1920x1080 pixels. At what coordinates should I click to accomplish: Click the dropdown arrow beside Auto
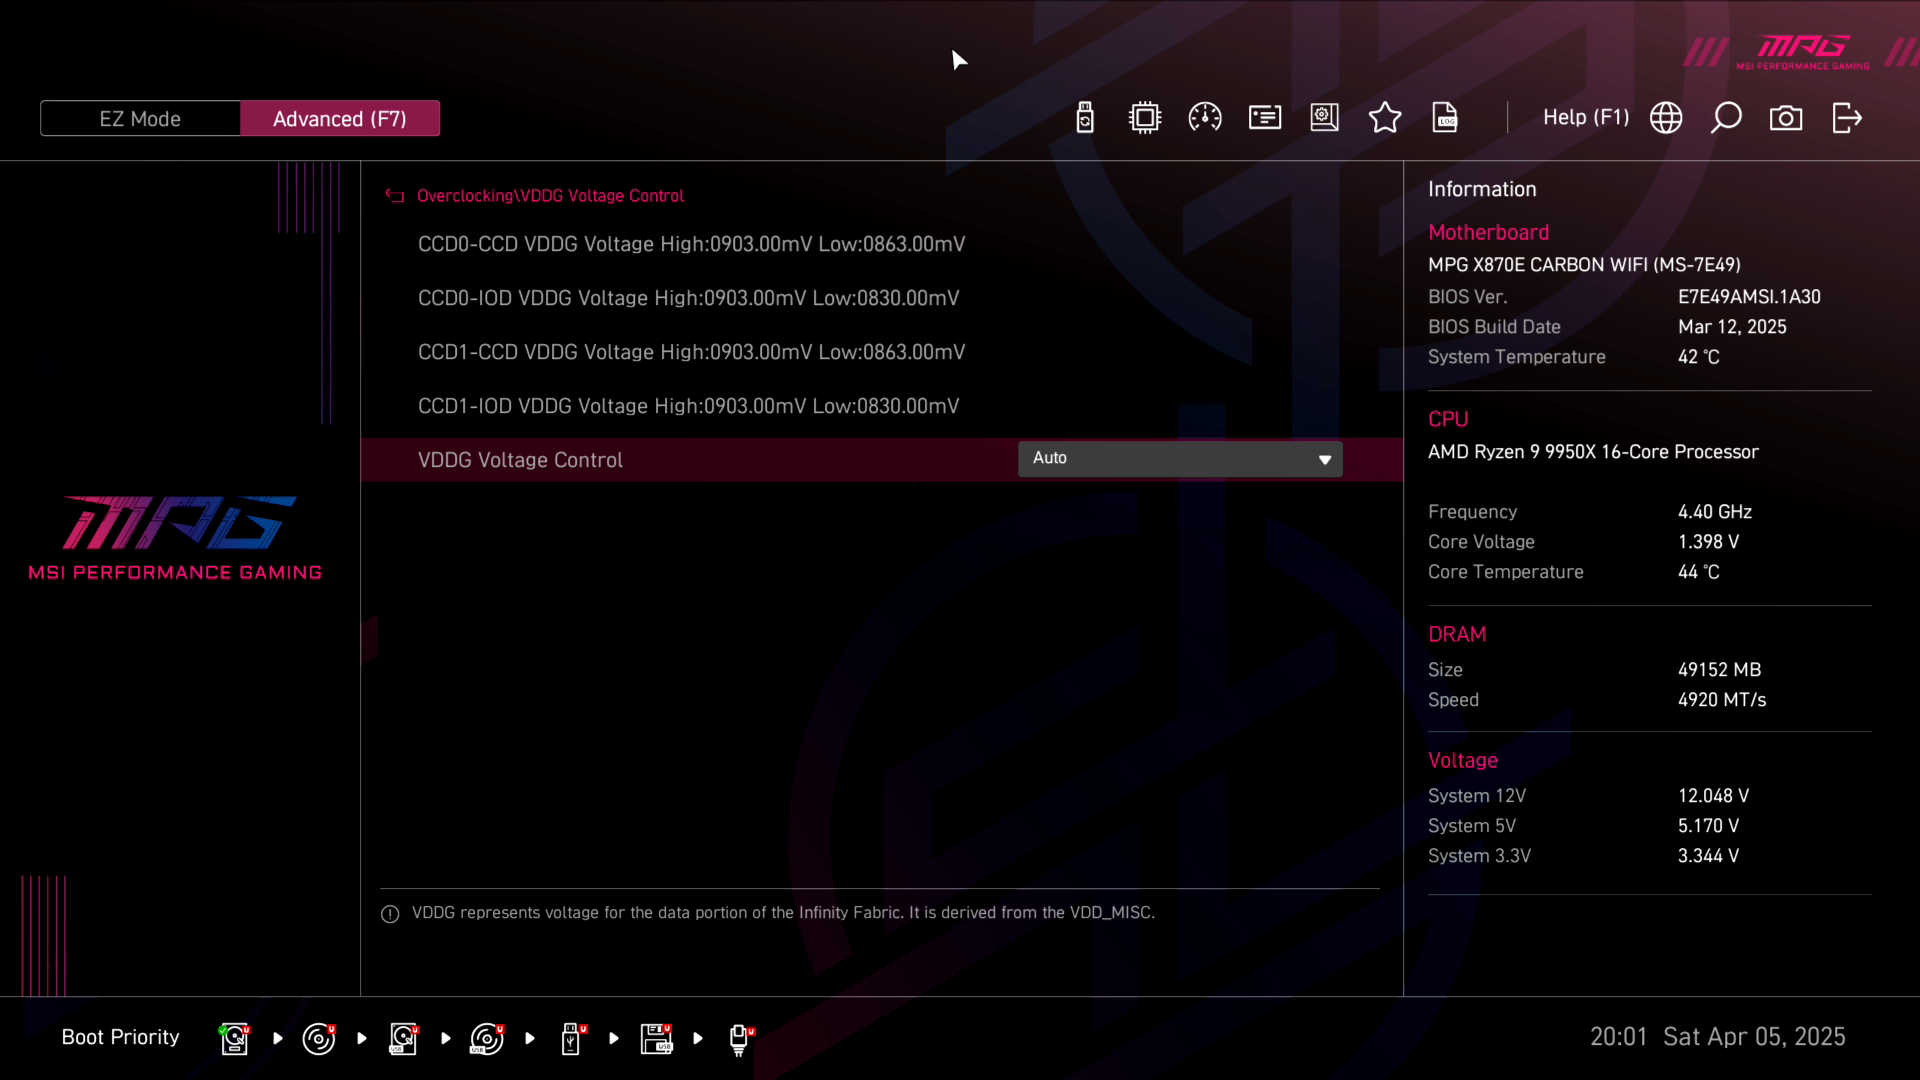pyautogui.click(x=1325, y=460)
